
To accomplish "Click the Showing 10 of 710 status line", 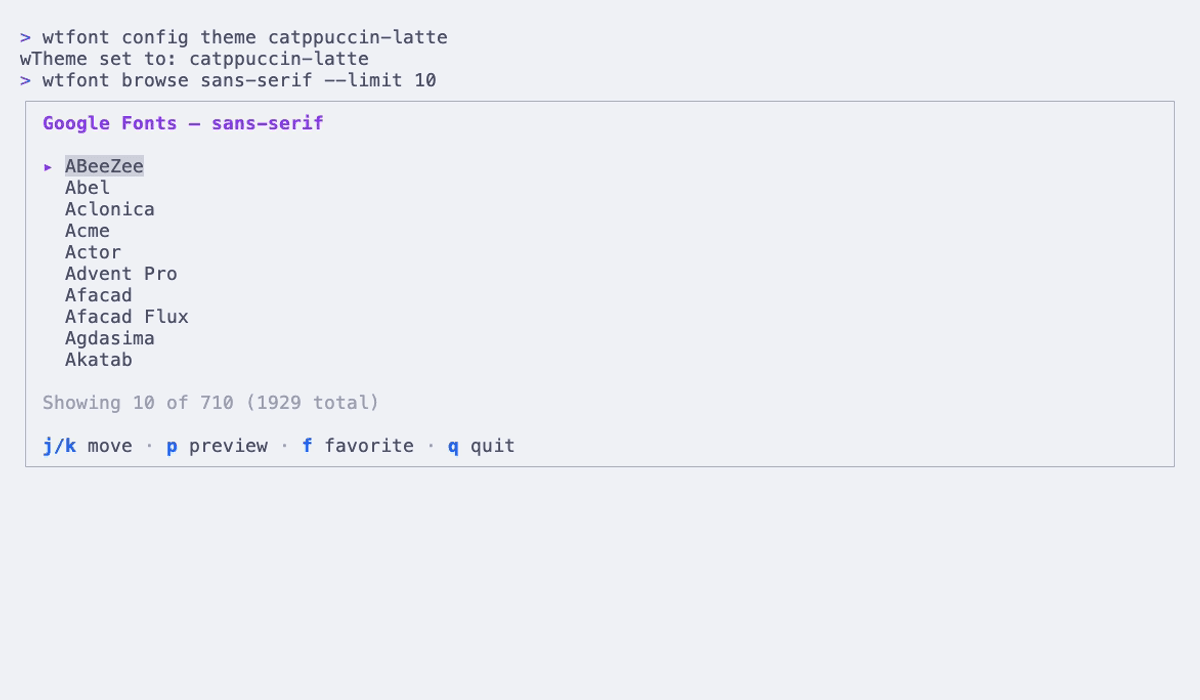I will [211, 403].
